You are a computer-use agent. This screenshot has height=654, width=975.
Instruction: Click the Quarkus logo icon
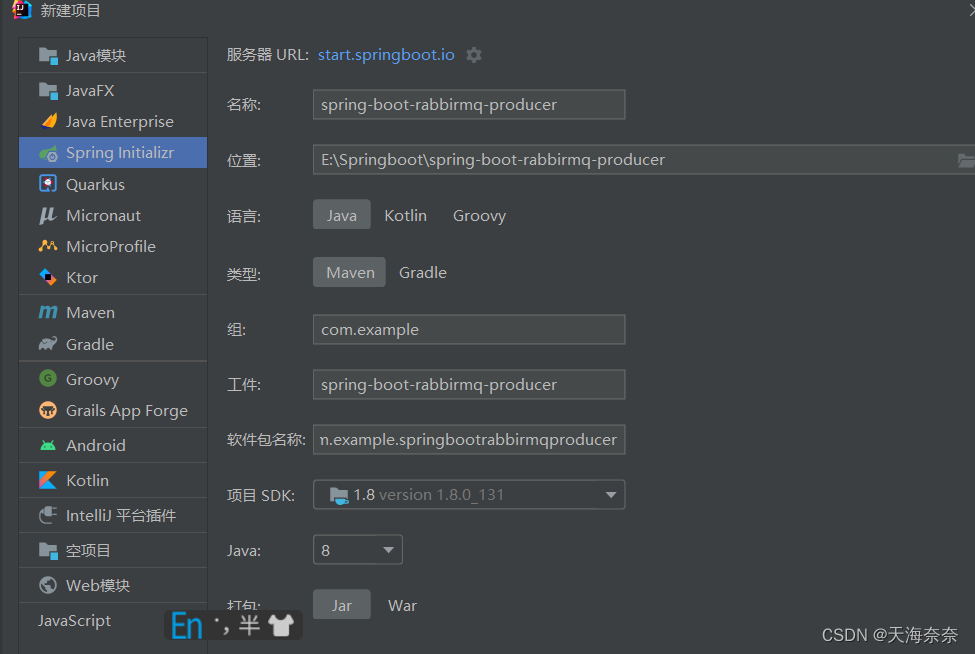pyautogui.click(x=48, y=184)
